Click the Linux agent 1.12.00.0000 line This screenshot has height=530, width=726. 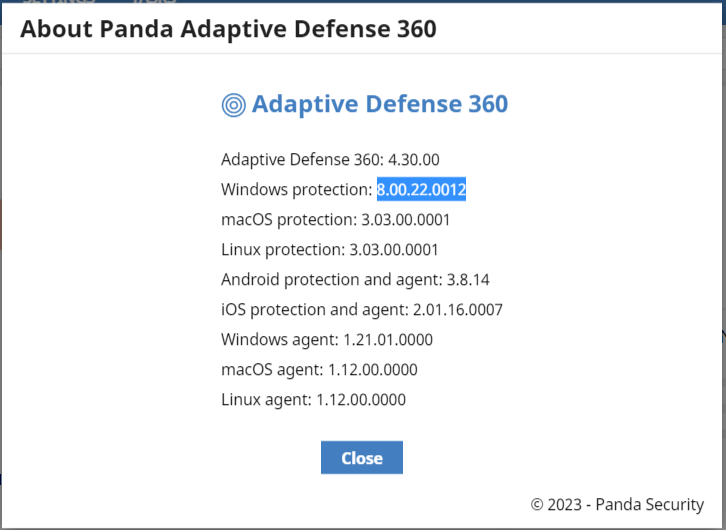313,399
